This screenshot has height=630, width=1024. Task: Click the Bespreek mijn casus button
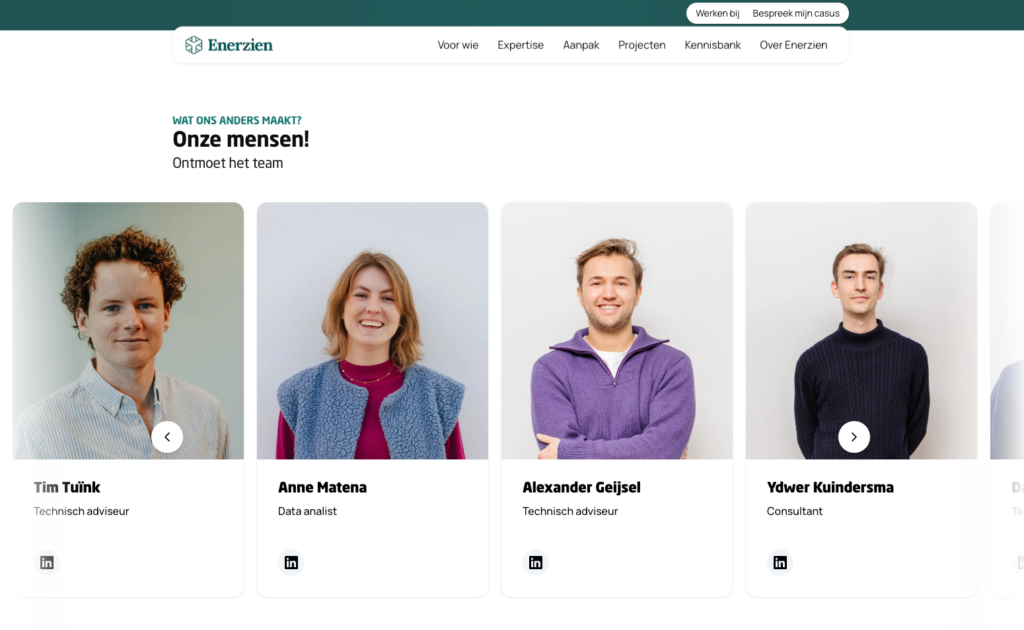796,13
